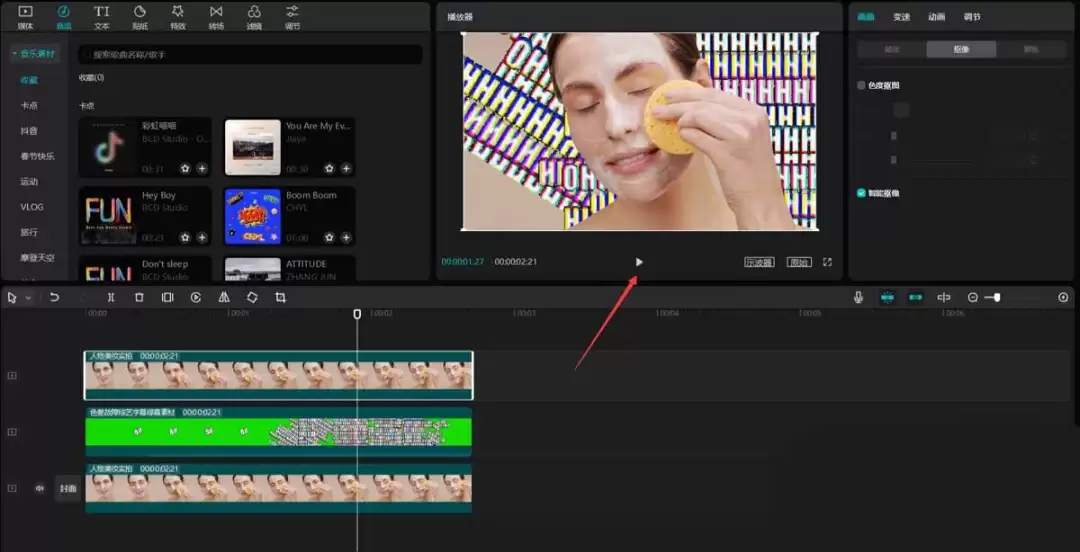This screenshot has height=552, width=1080.
Task: Open the 文本 (Text) panel icon
Action: (x=102, y=16)
